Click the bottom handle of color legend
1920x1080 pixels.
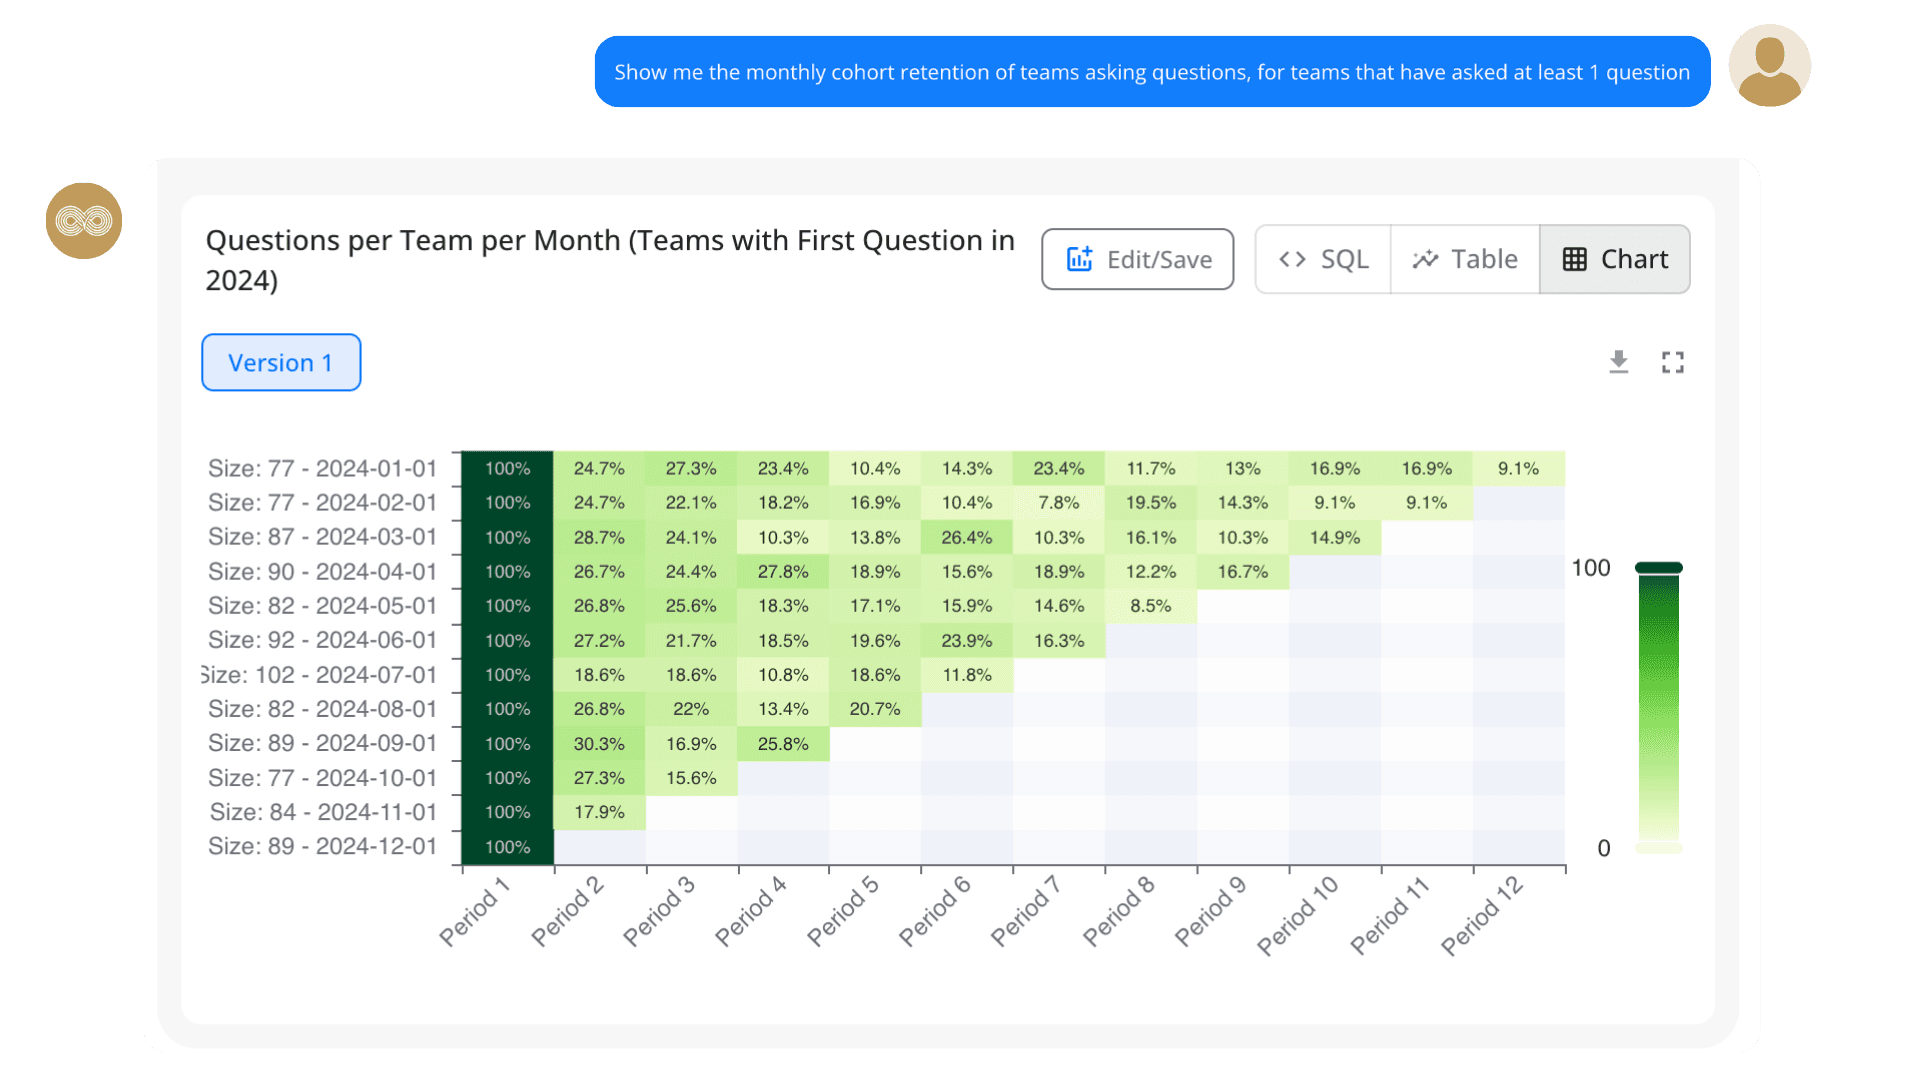pos(1658,848)
